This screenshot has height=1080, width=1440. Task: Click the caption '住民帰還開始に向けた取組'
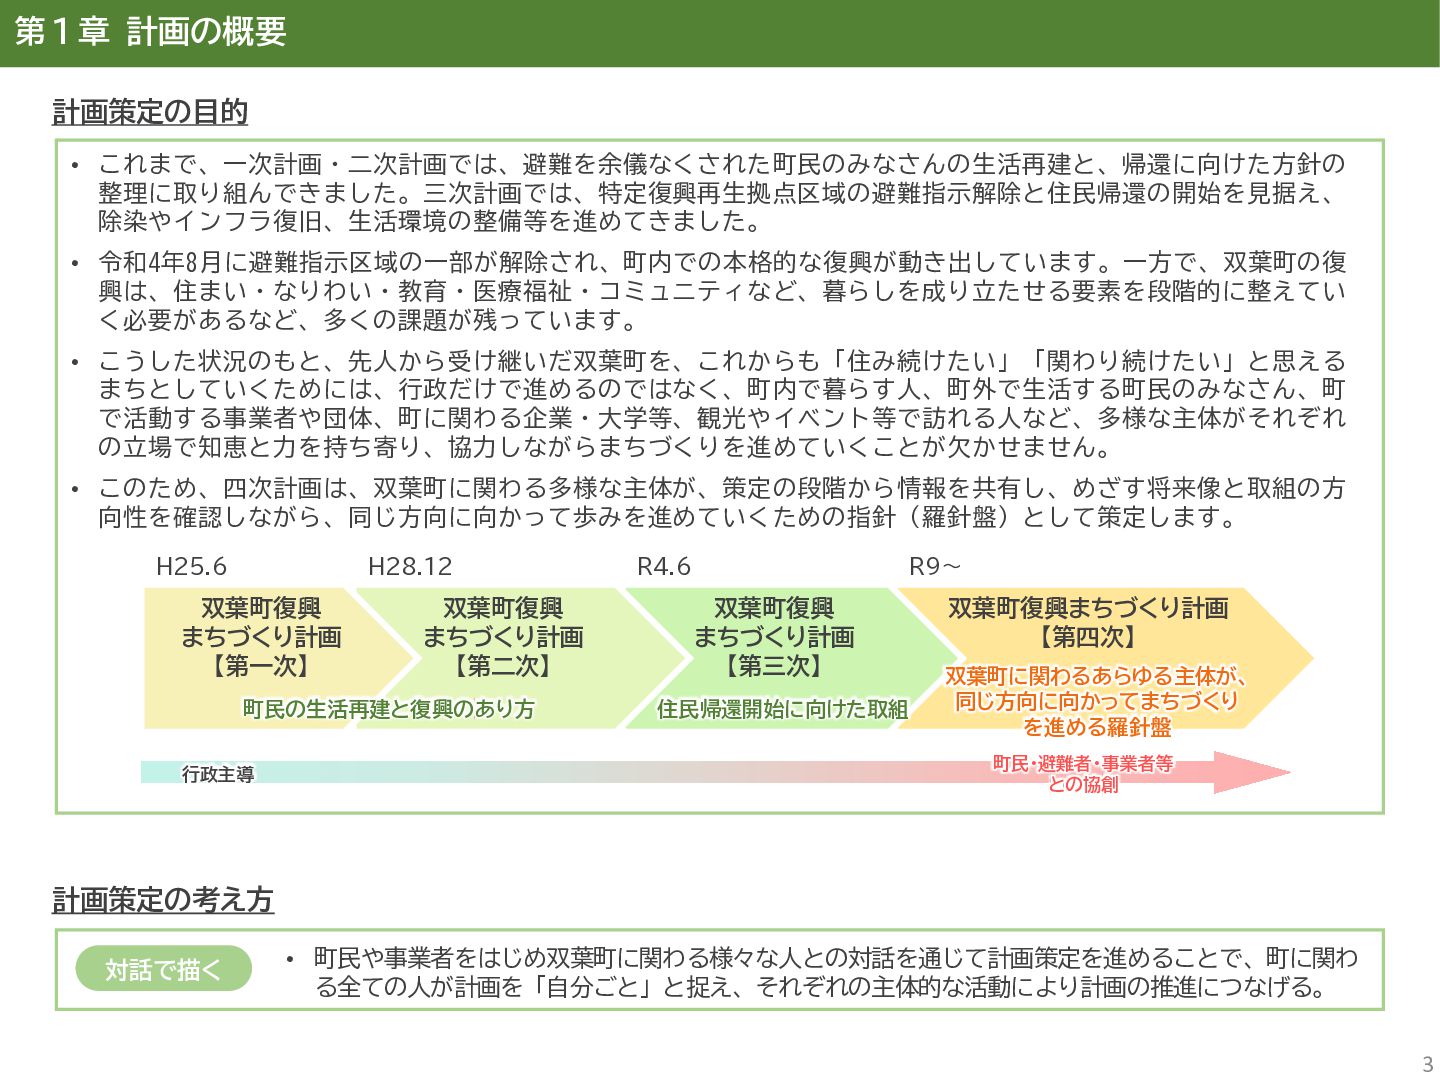tap(782, 709)
